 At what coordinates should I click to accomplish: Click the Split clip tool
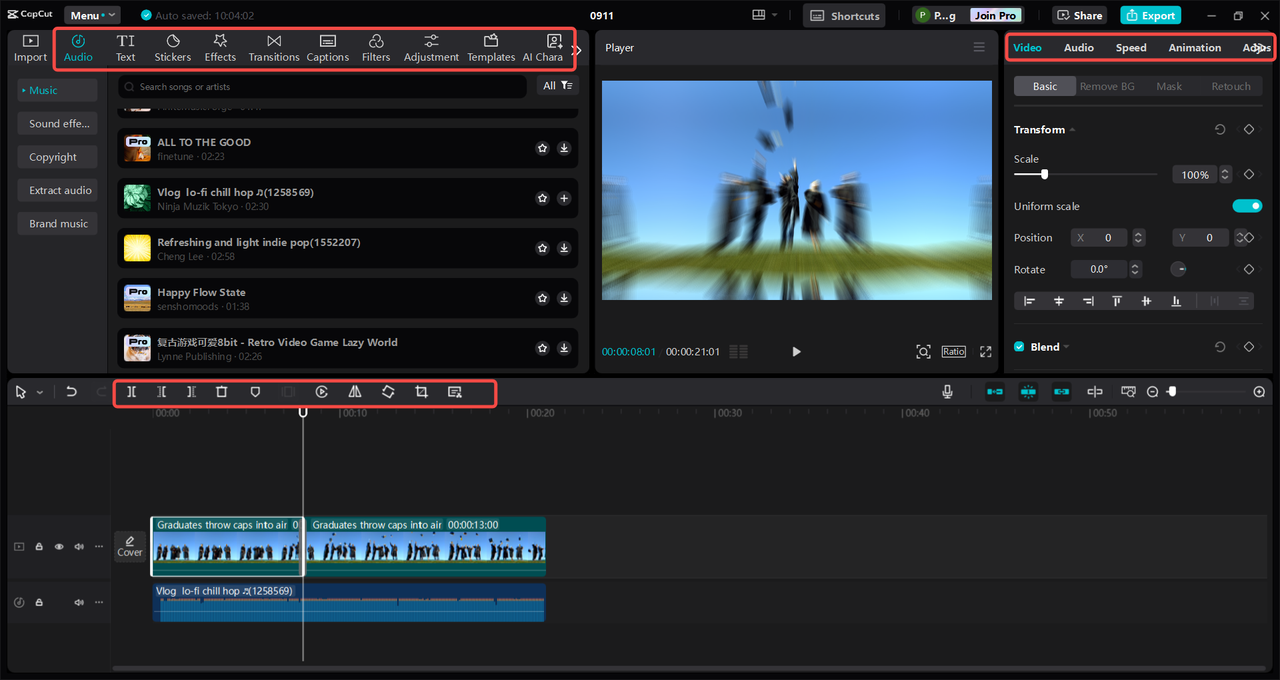[131, 392]
